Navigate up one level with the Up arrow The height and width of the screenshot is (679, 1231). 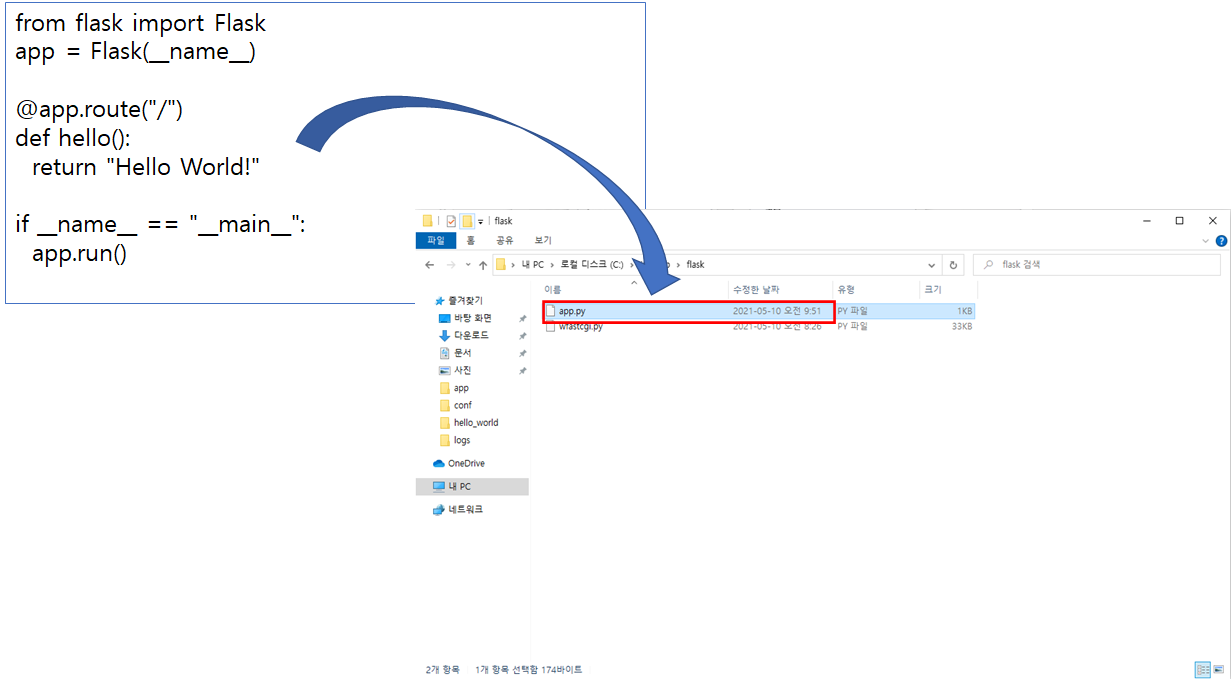pyautogui.click(x=483, y=264)
